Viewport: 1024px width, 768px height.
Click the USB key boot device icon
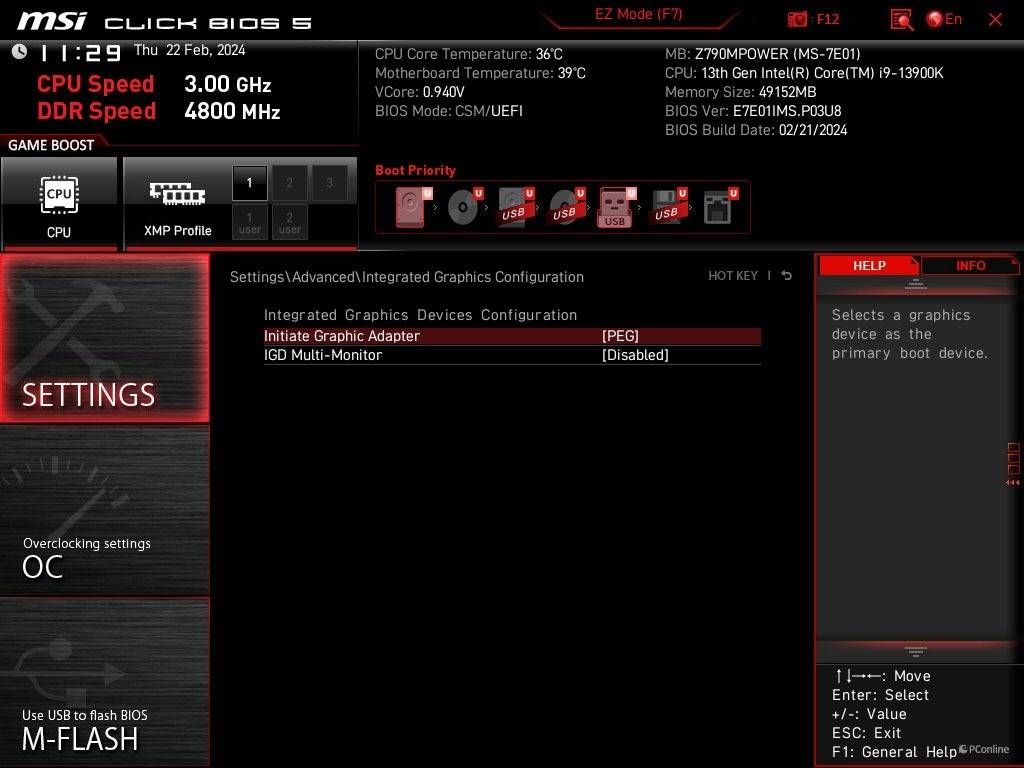coord(617,207)
